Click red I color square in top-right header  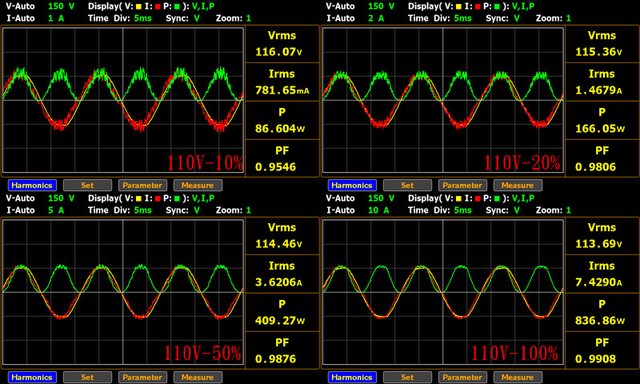point(478,7)
